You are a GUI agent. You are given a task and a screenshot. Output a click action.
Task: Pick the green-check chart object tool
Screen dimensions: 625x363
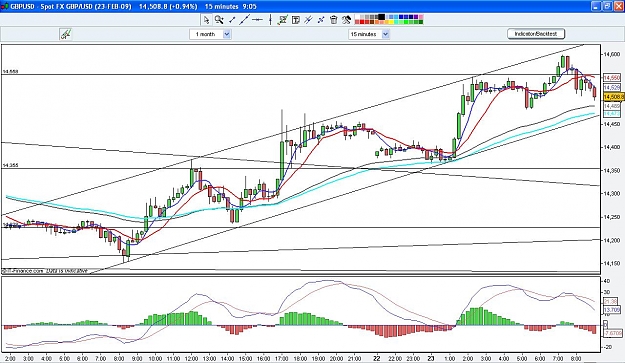(283, 20)
